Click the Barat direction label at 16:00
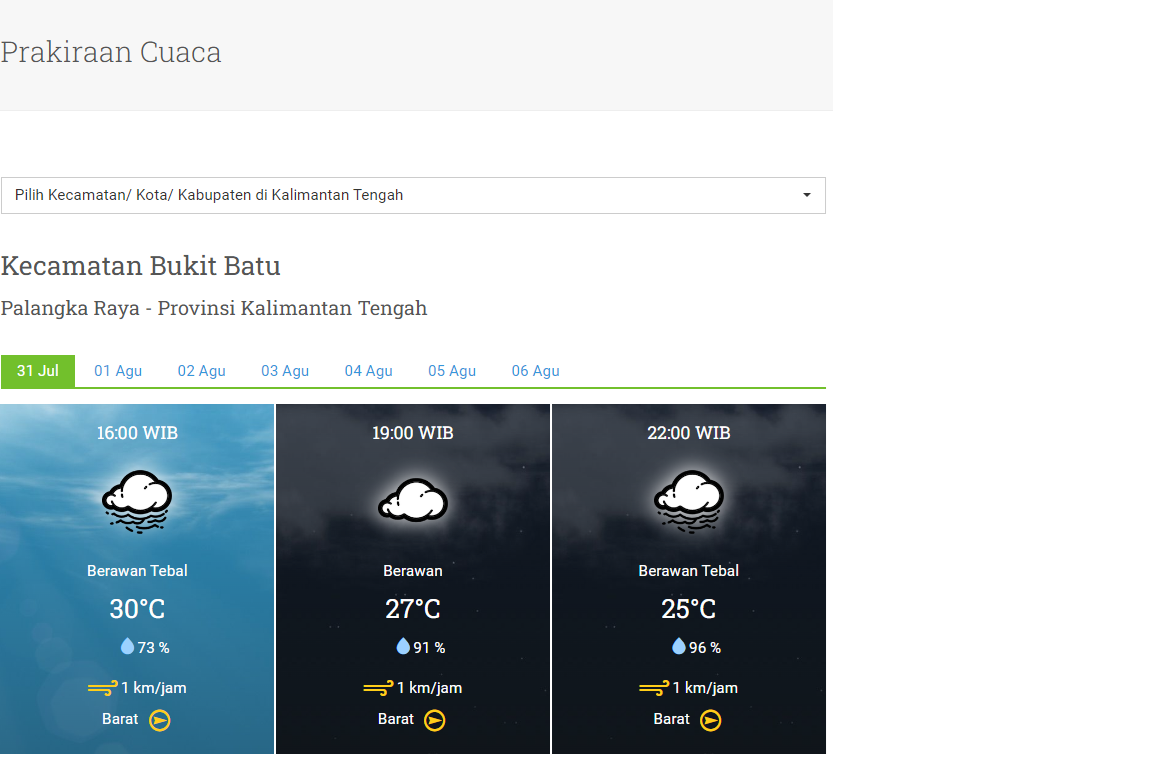Image resolution: width=1152 pixels, height=762 pixels. point(120,719)
